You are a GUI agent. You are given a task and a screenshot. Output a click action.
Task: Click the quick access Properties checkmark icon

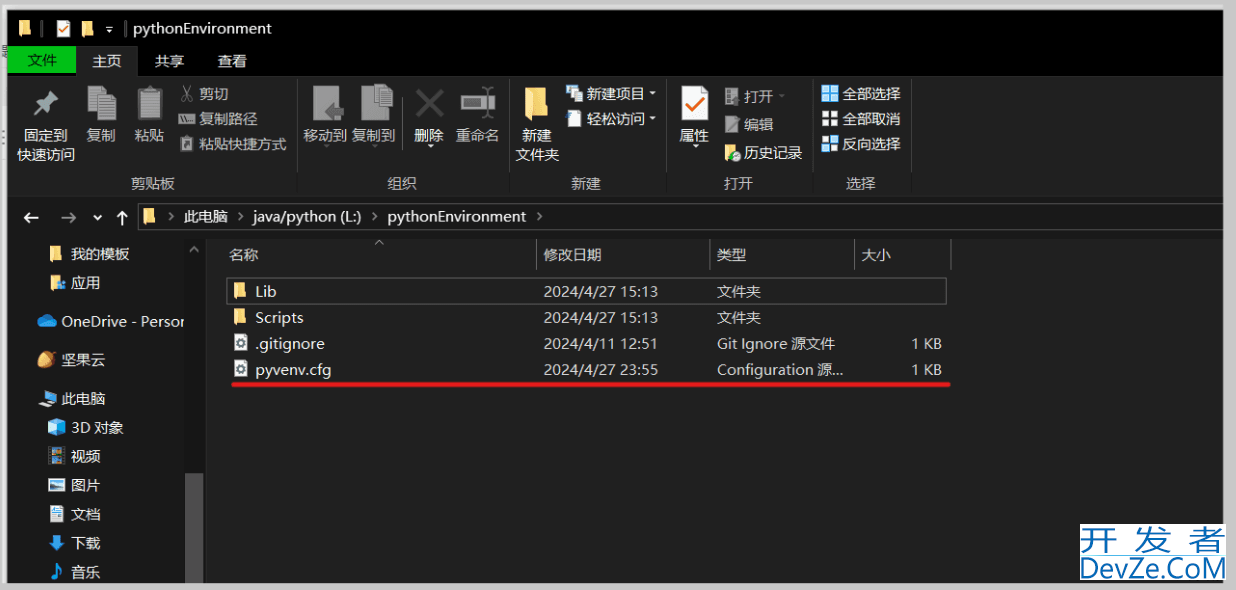64,28
